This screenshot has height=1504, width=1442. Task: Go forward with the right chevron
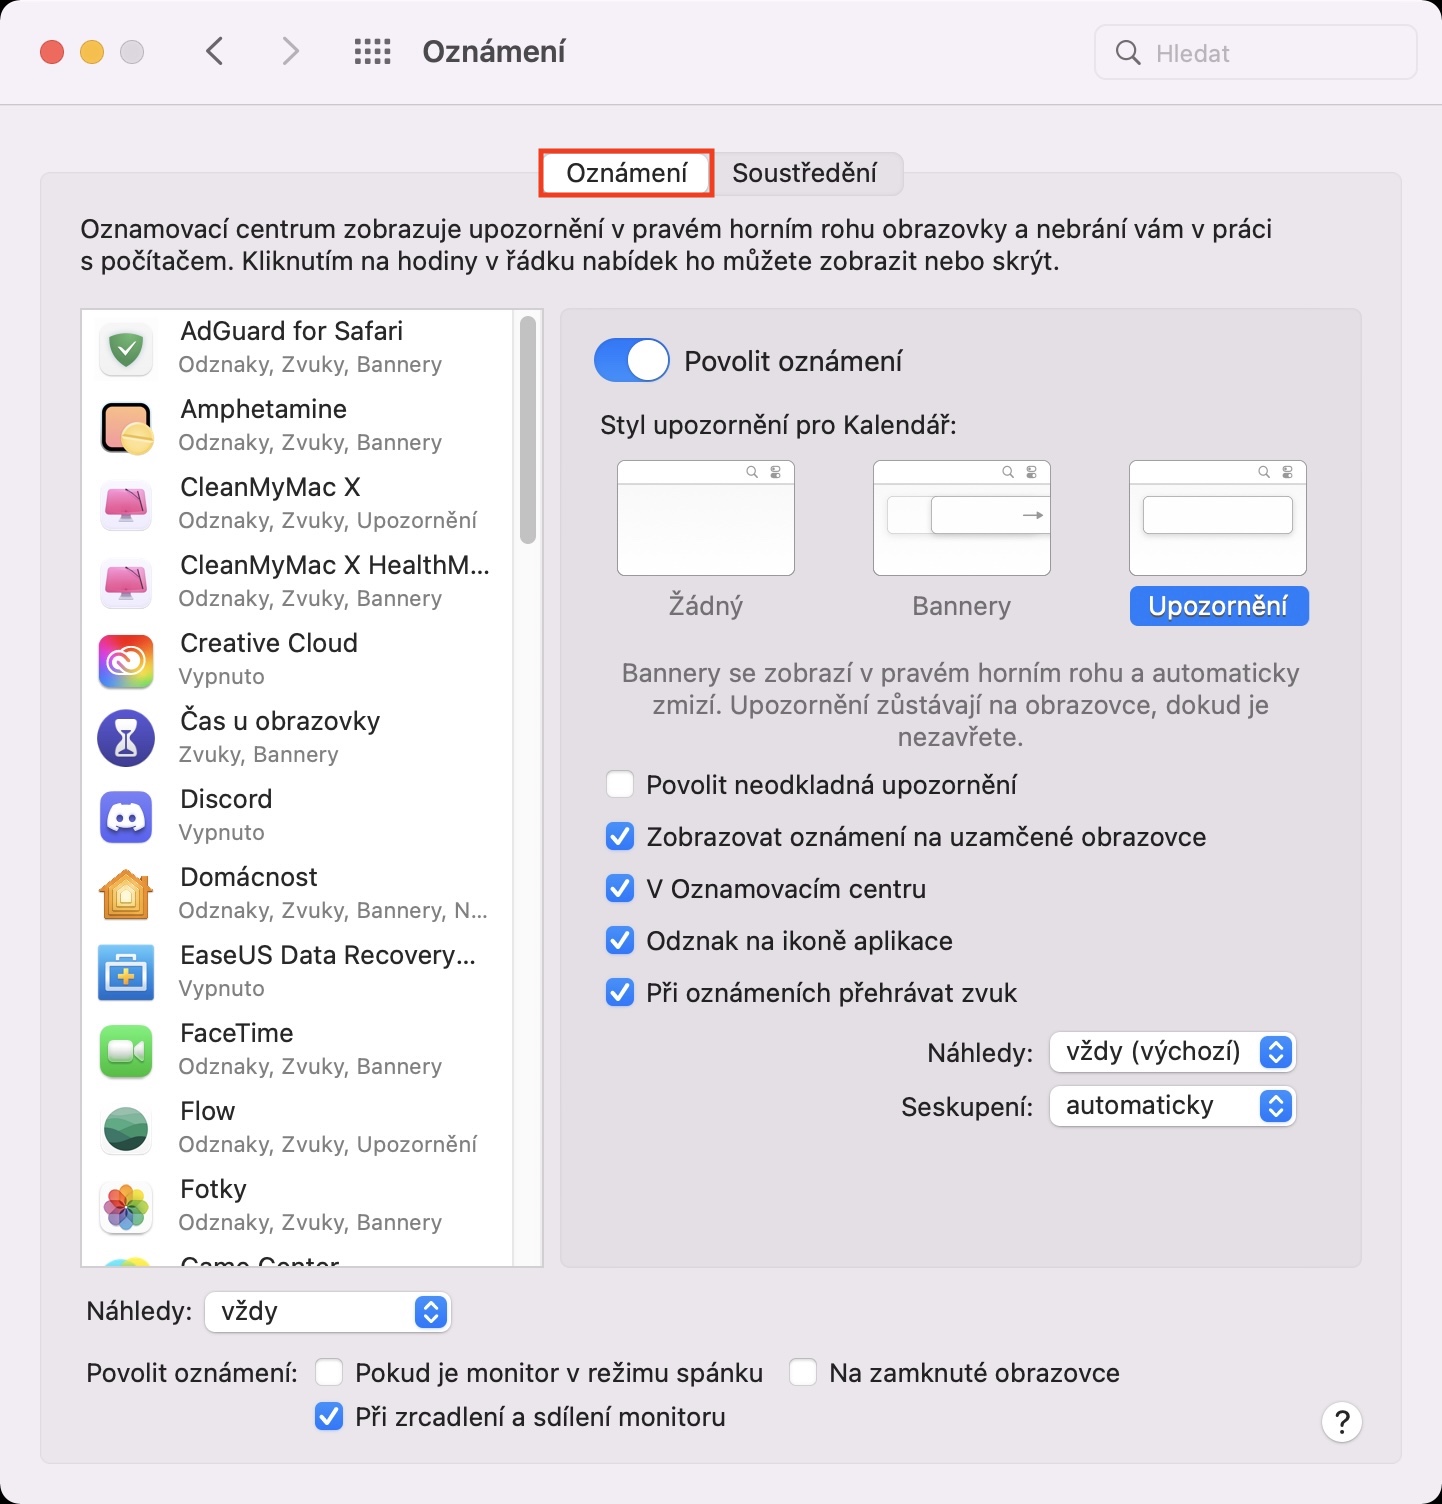tap(290, 51)
